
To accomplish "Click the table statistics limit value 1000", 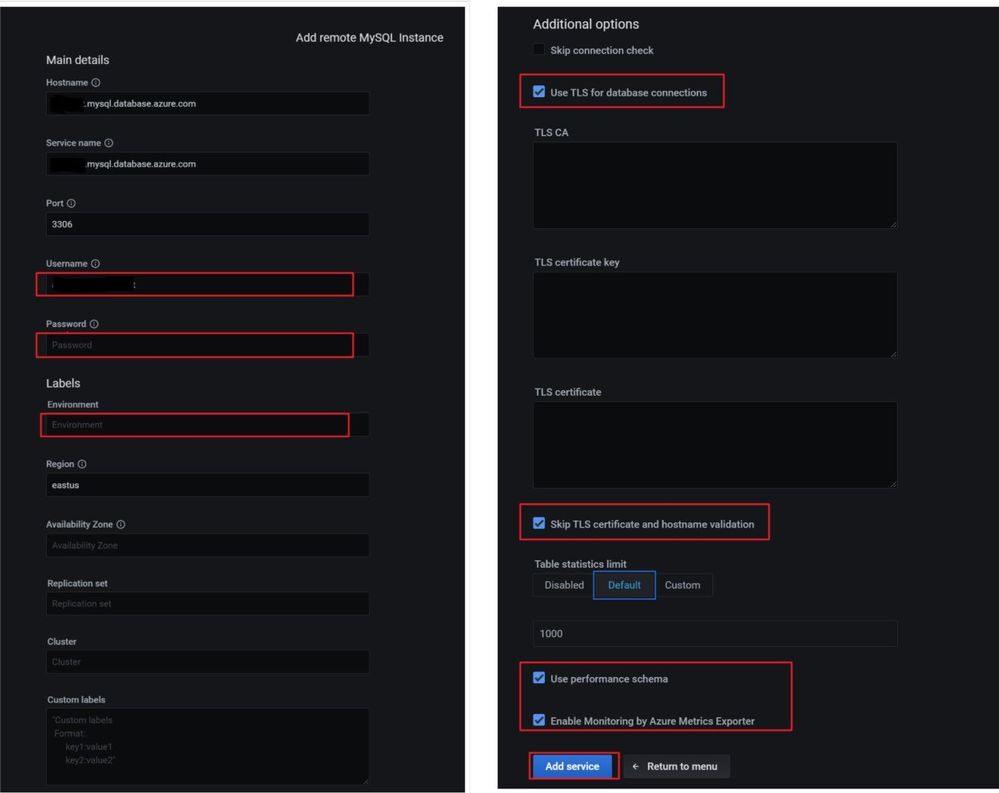I will (715, 634).
